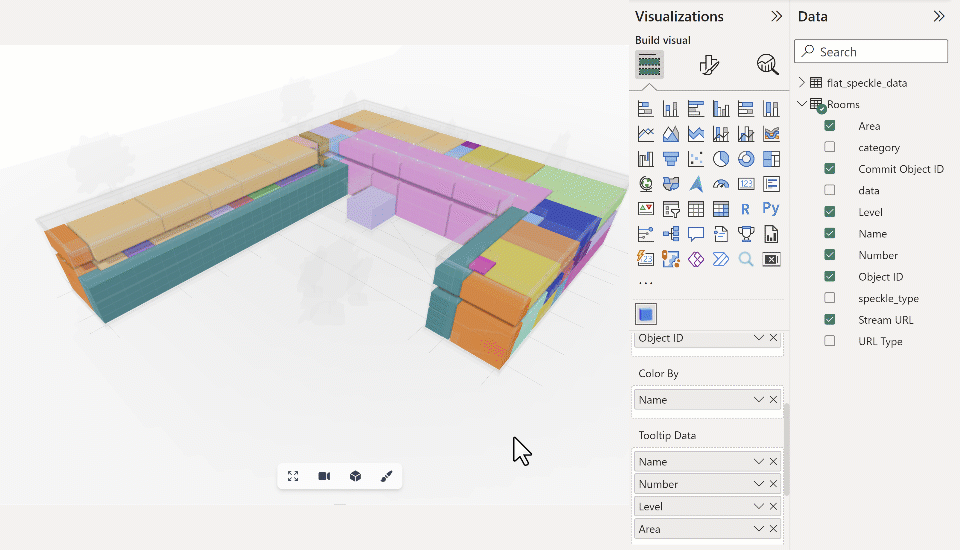Collapse the Data pane

click(x=939, y=16)
